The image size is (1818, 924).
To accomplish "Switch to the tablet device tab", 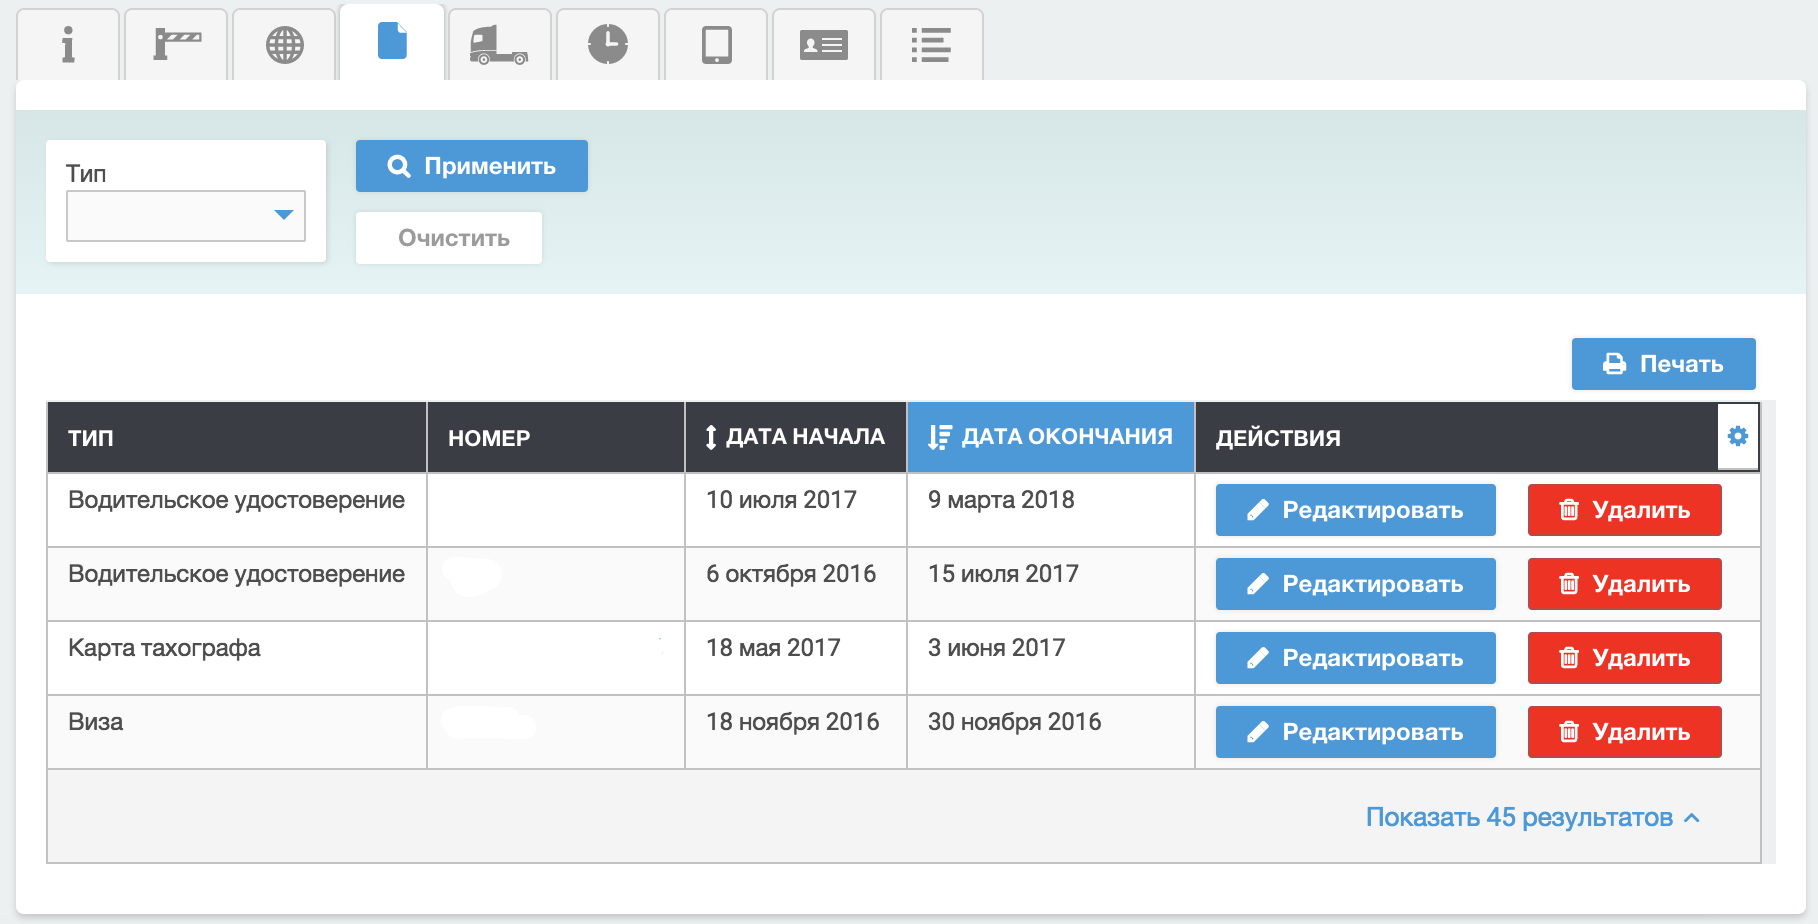I will (x=716, y=45).
